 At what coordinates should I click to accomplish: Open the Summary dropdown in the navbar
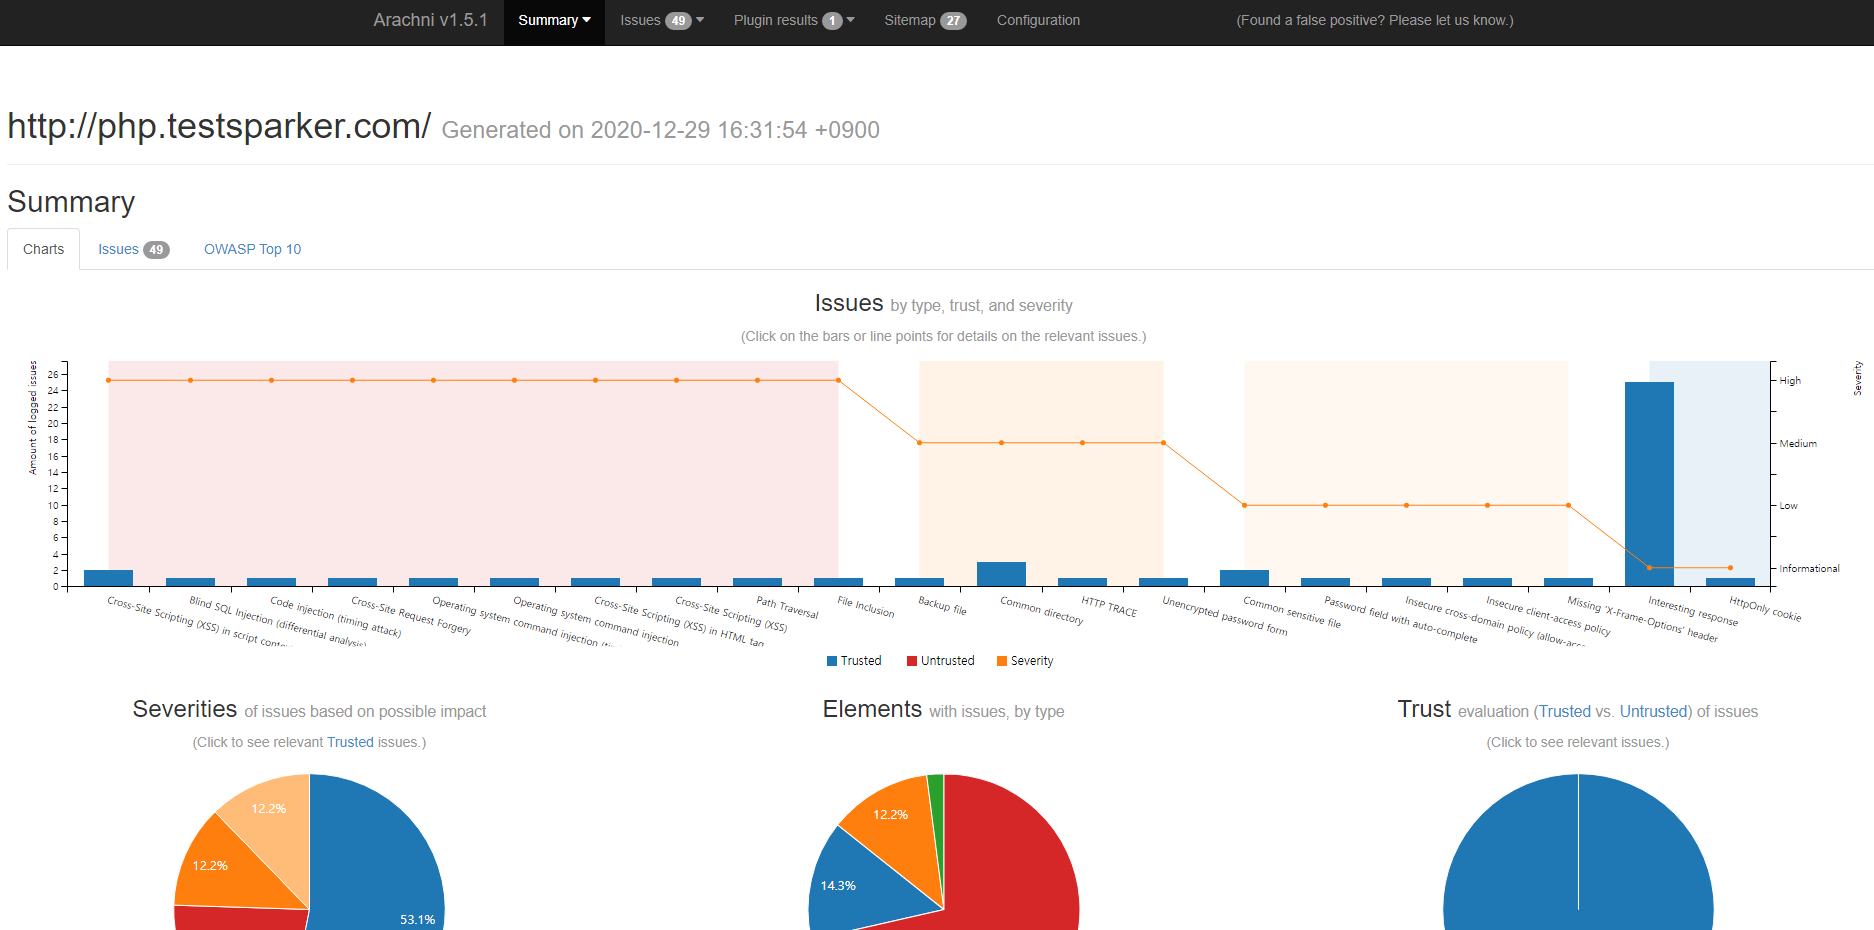click(554, 21)
